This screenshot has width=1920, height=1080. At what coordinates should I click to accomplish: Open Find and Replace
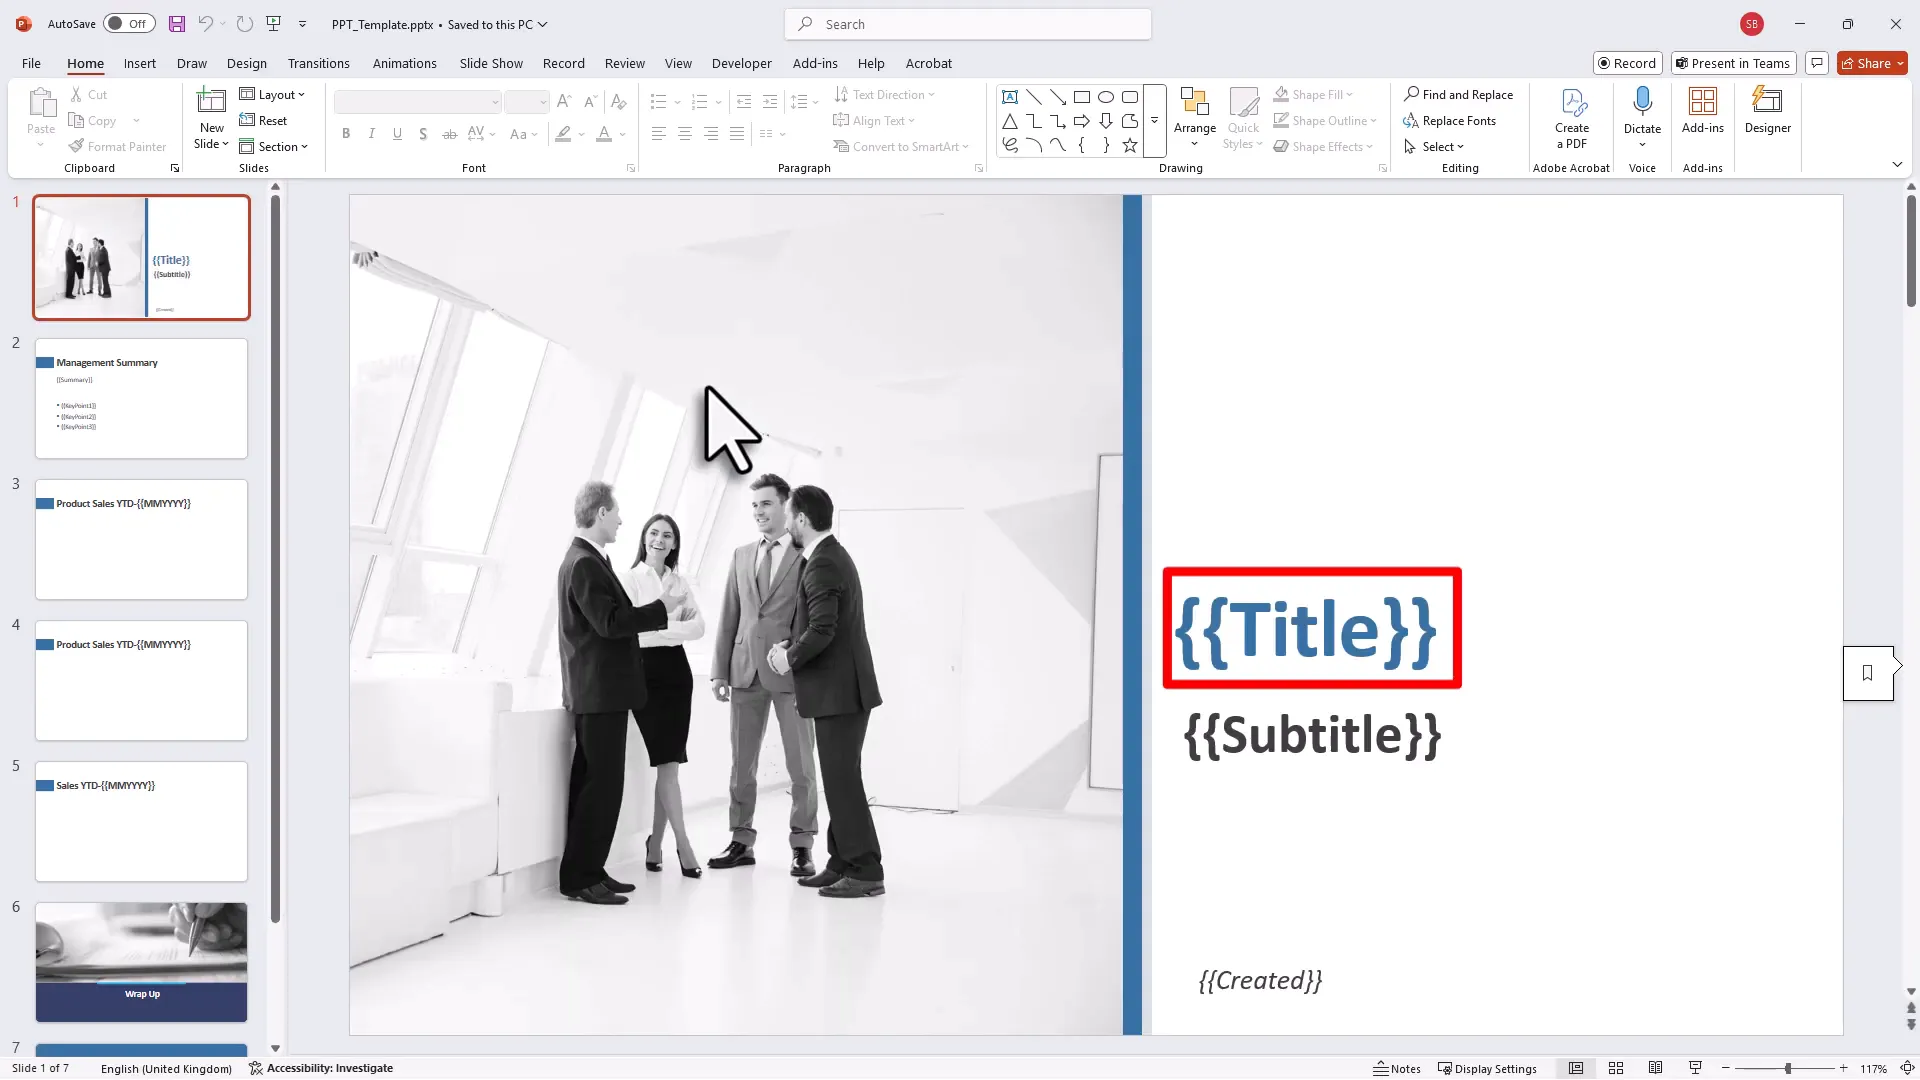coord(1459,94)
